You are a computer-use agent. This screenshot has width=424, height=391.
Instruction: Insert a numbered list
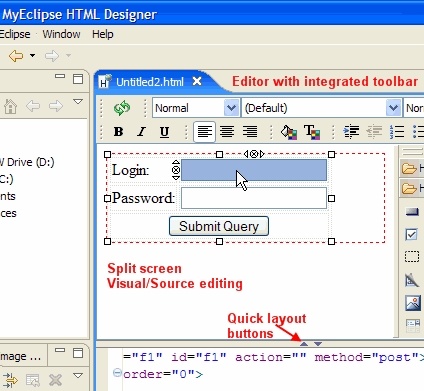(397, 132)
